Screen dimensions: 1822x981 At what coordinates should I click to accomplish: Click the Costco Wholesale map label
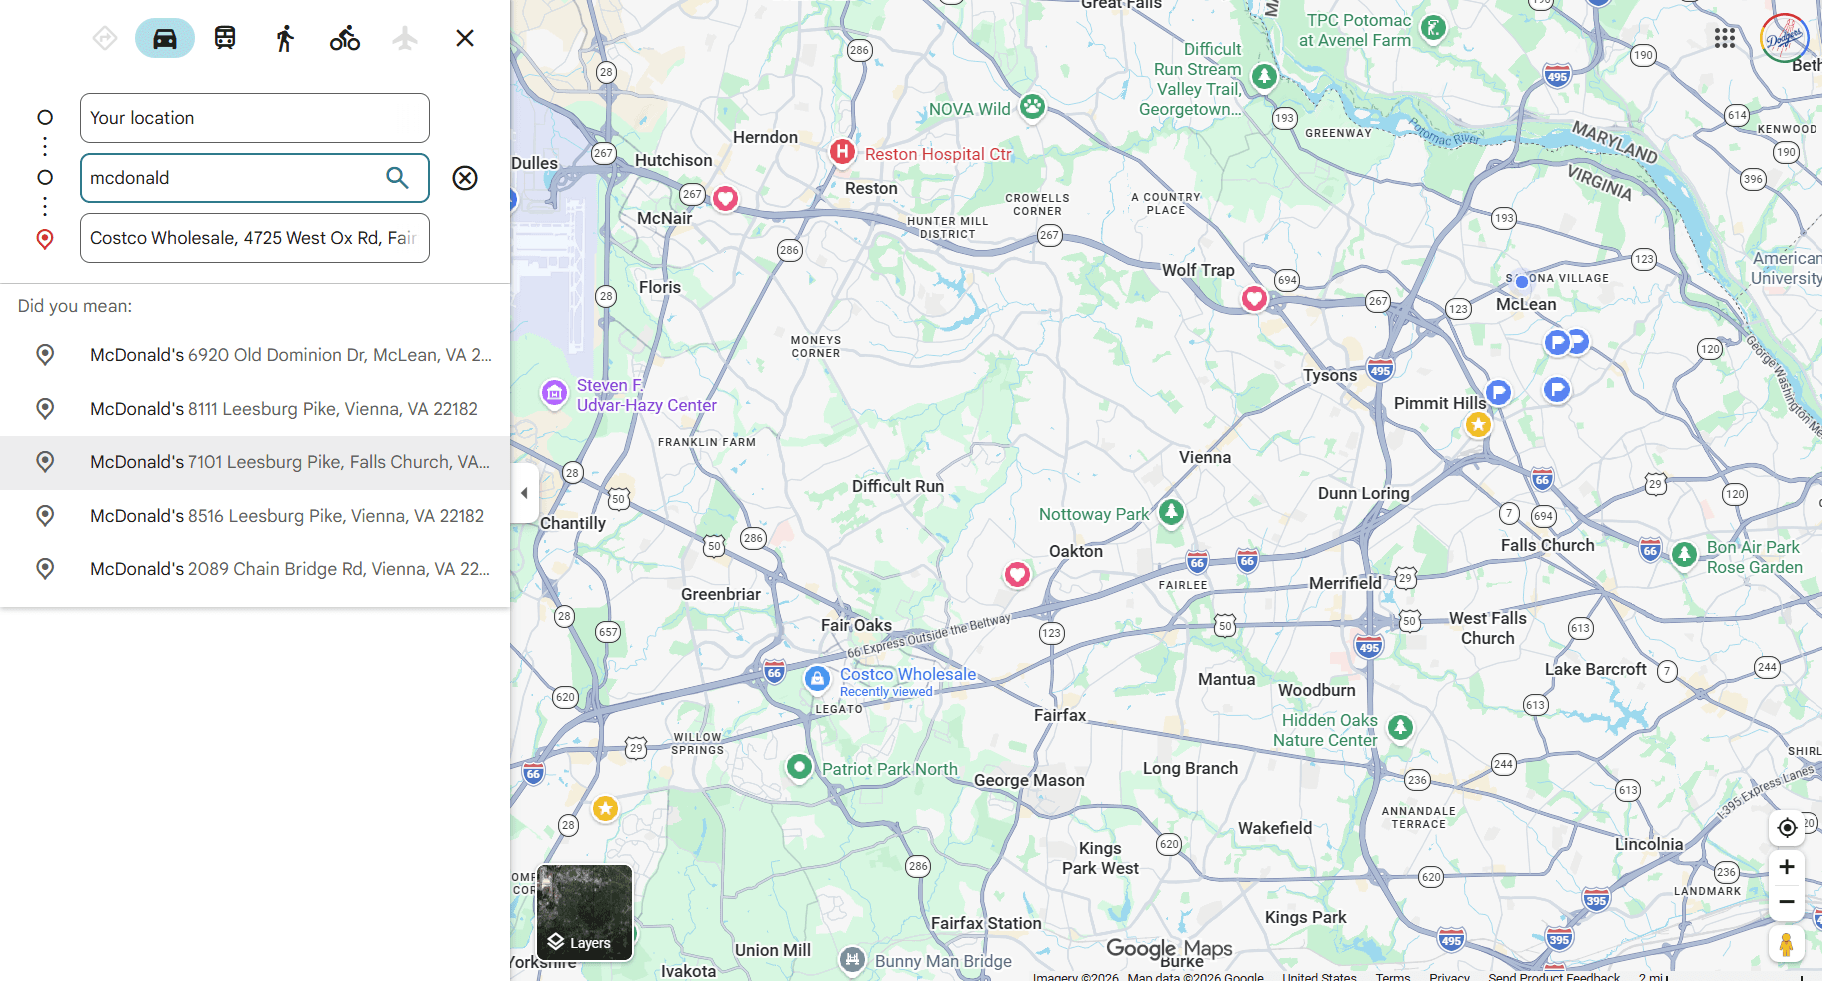tap(908, 674)
